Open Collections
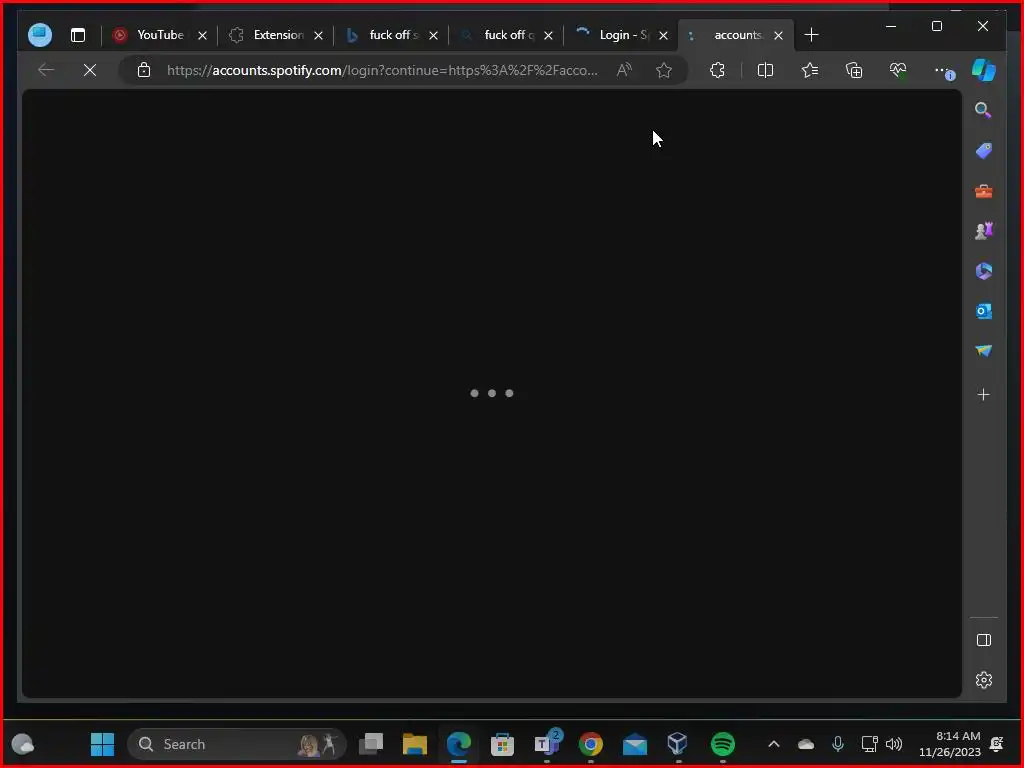The width and height of the screenshot is (1024, 768). 854,70
